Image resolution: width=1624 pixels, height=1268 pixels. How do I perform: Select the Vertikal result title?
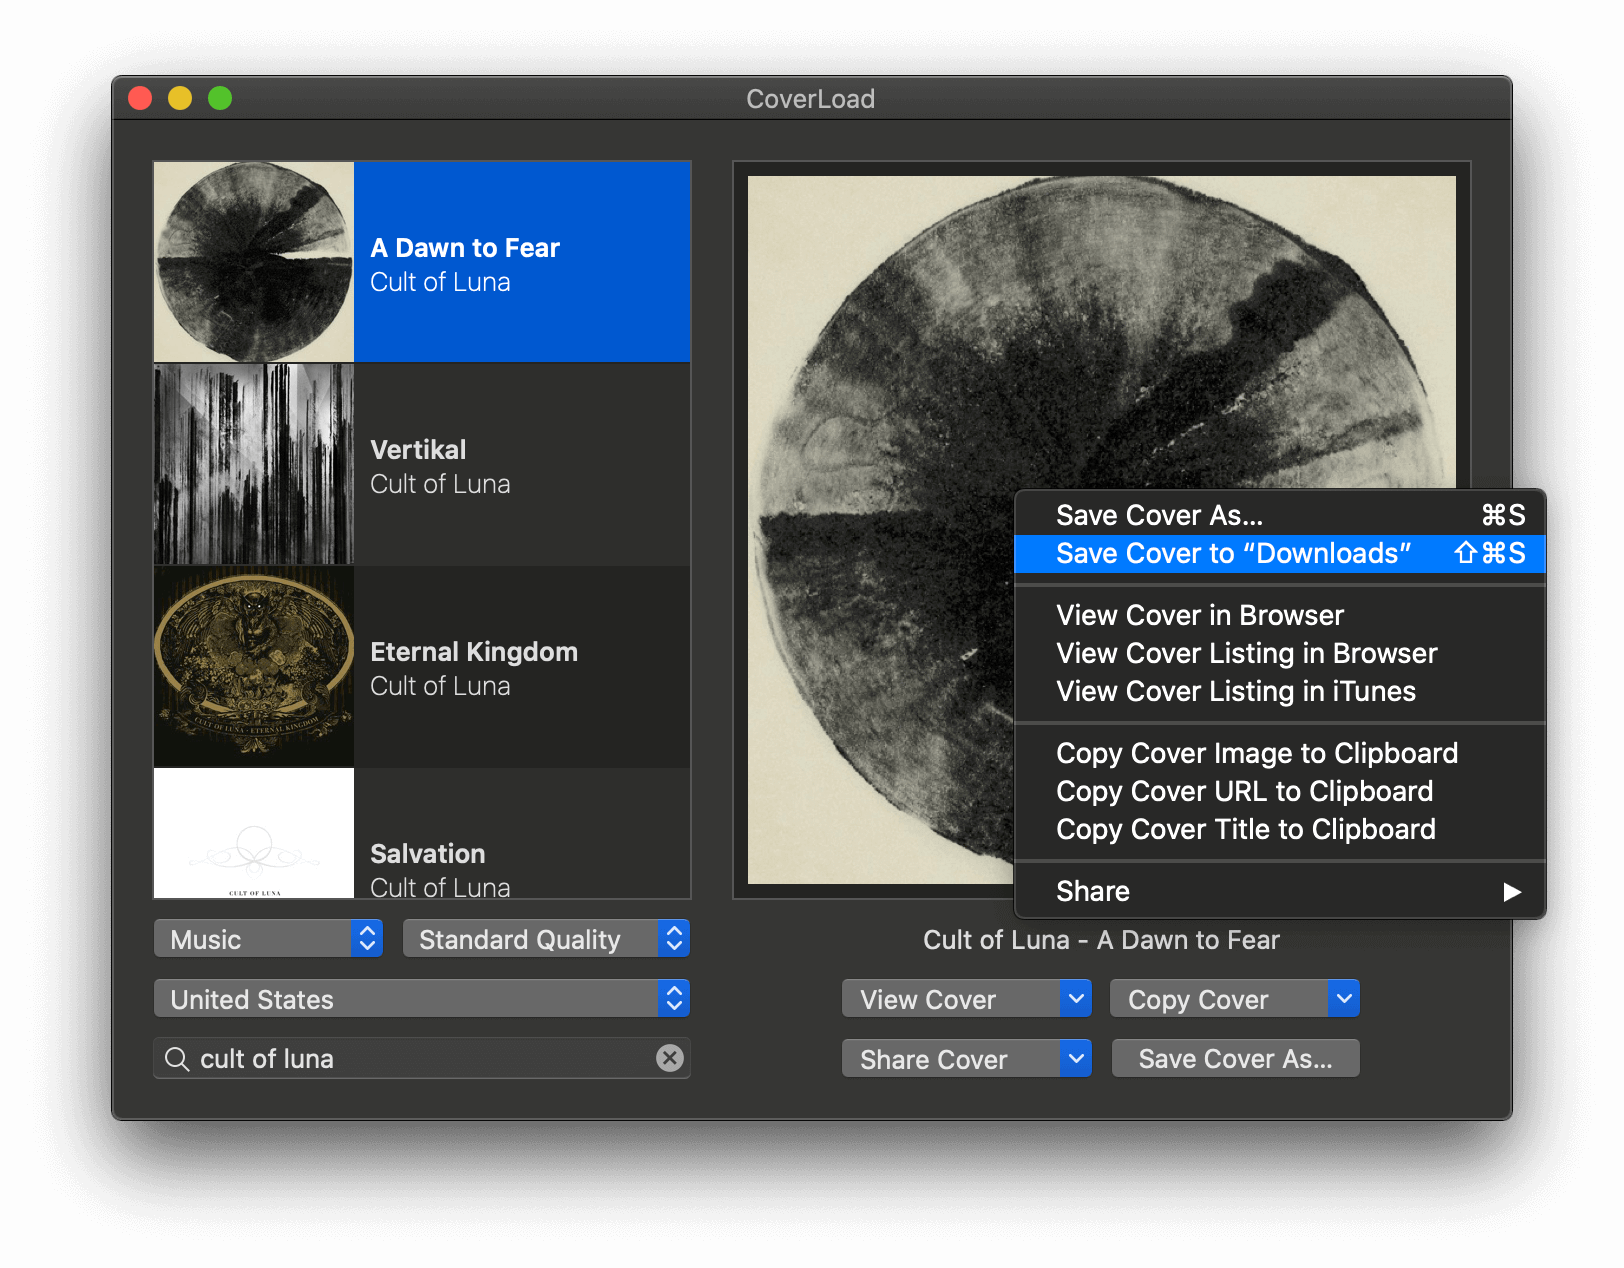418,450
